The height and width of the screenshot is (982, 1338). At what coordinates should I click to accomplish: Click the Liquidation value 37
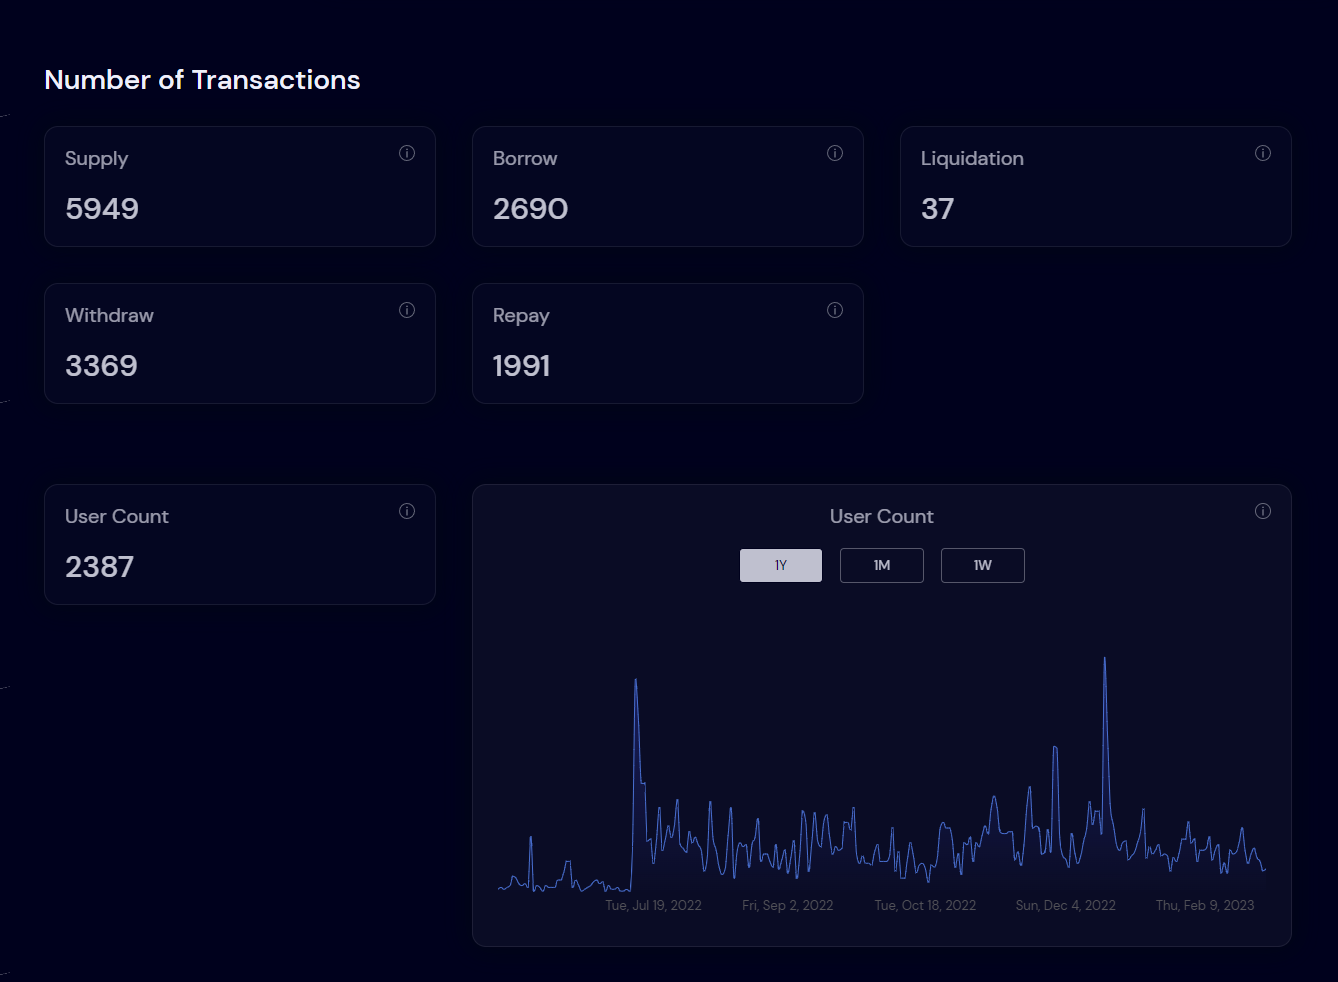click(x=937, y=209)
